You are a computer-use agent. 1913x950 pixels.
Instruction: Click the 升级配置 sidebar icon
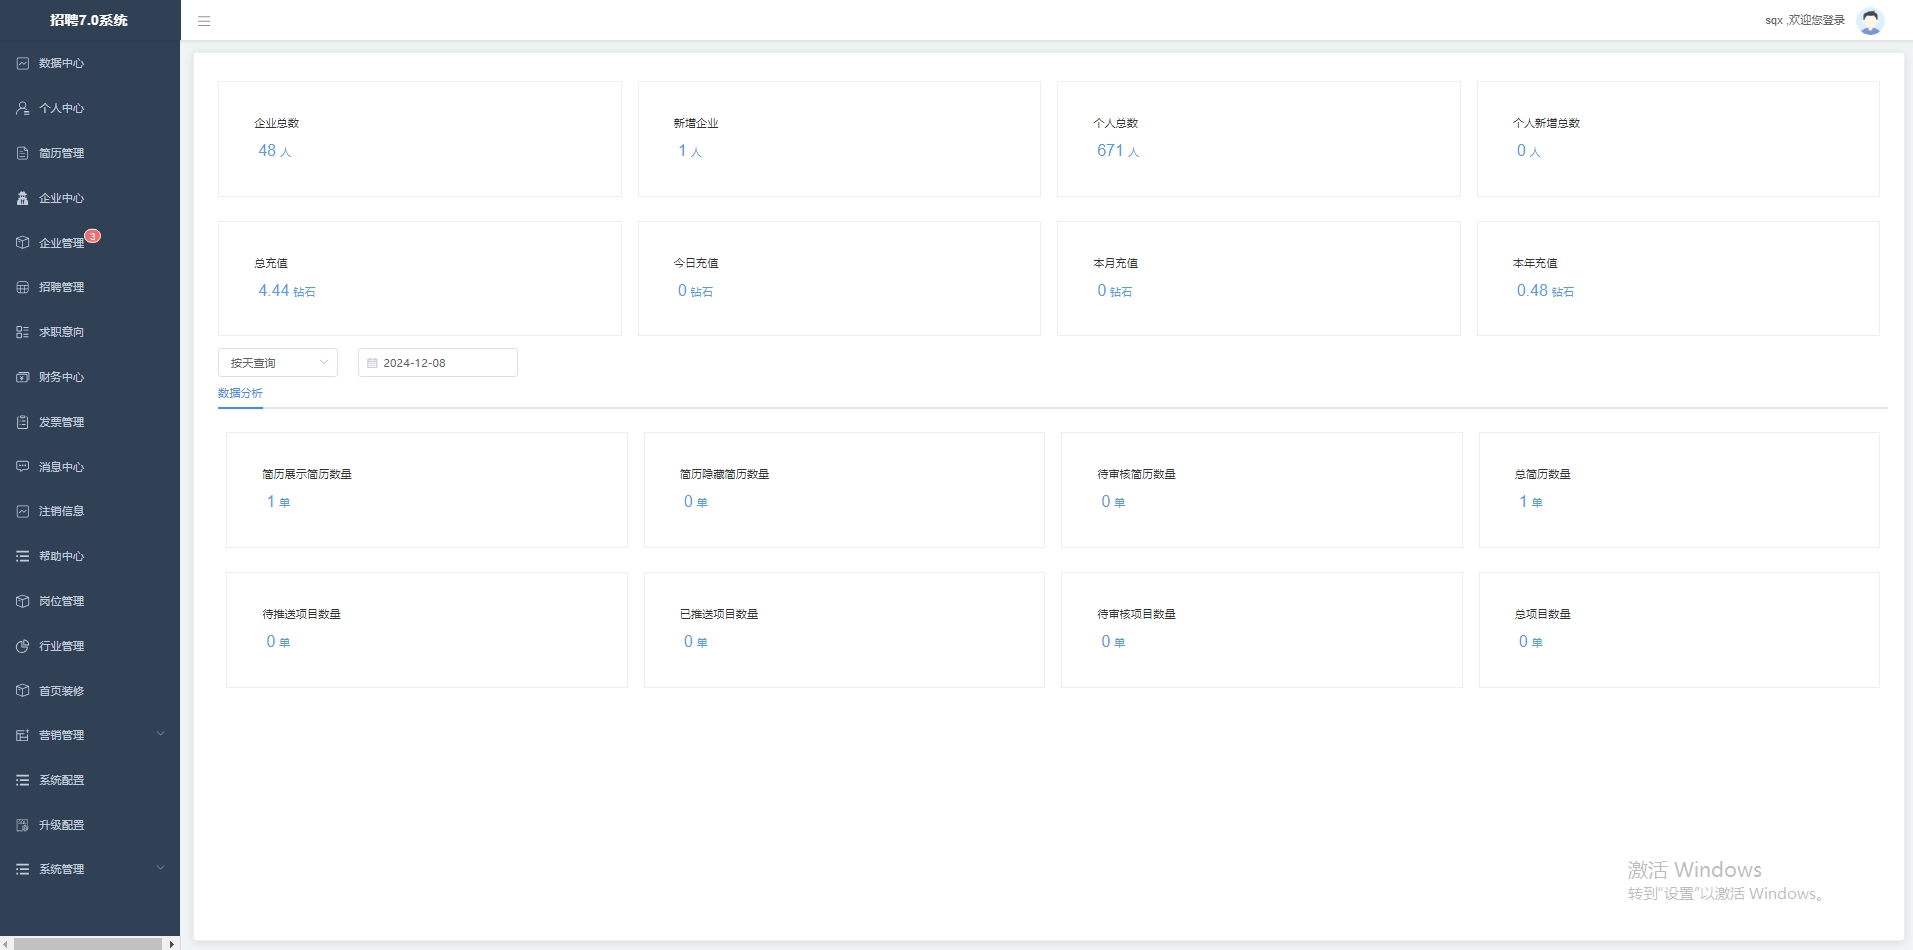[22, 825]
